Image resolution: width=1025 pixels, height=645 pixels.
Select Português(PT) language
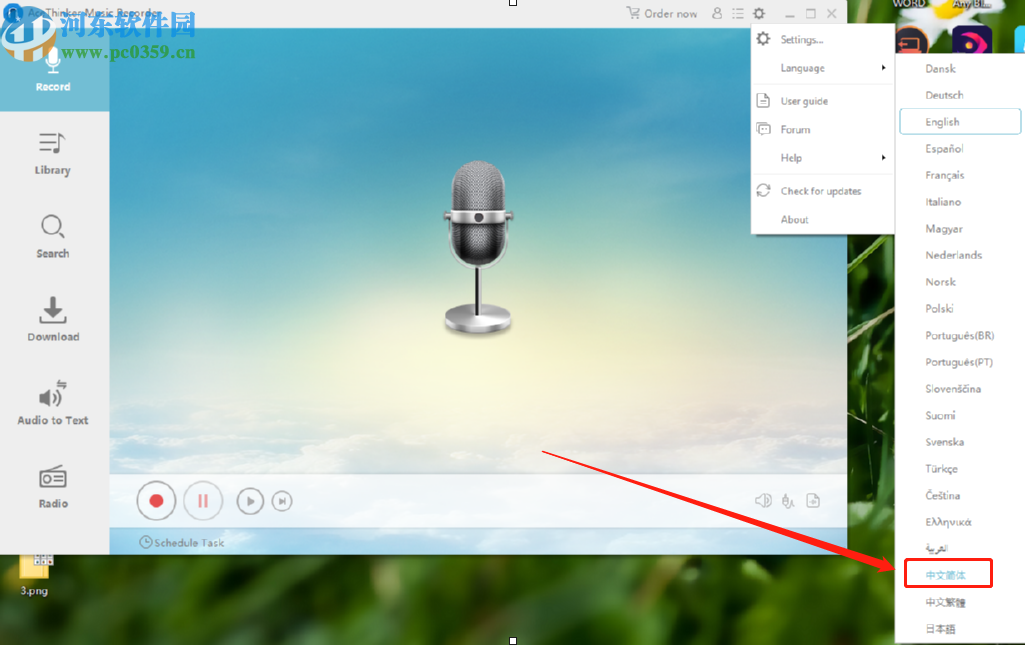click(960, 362)
